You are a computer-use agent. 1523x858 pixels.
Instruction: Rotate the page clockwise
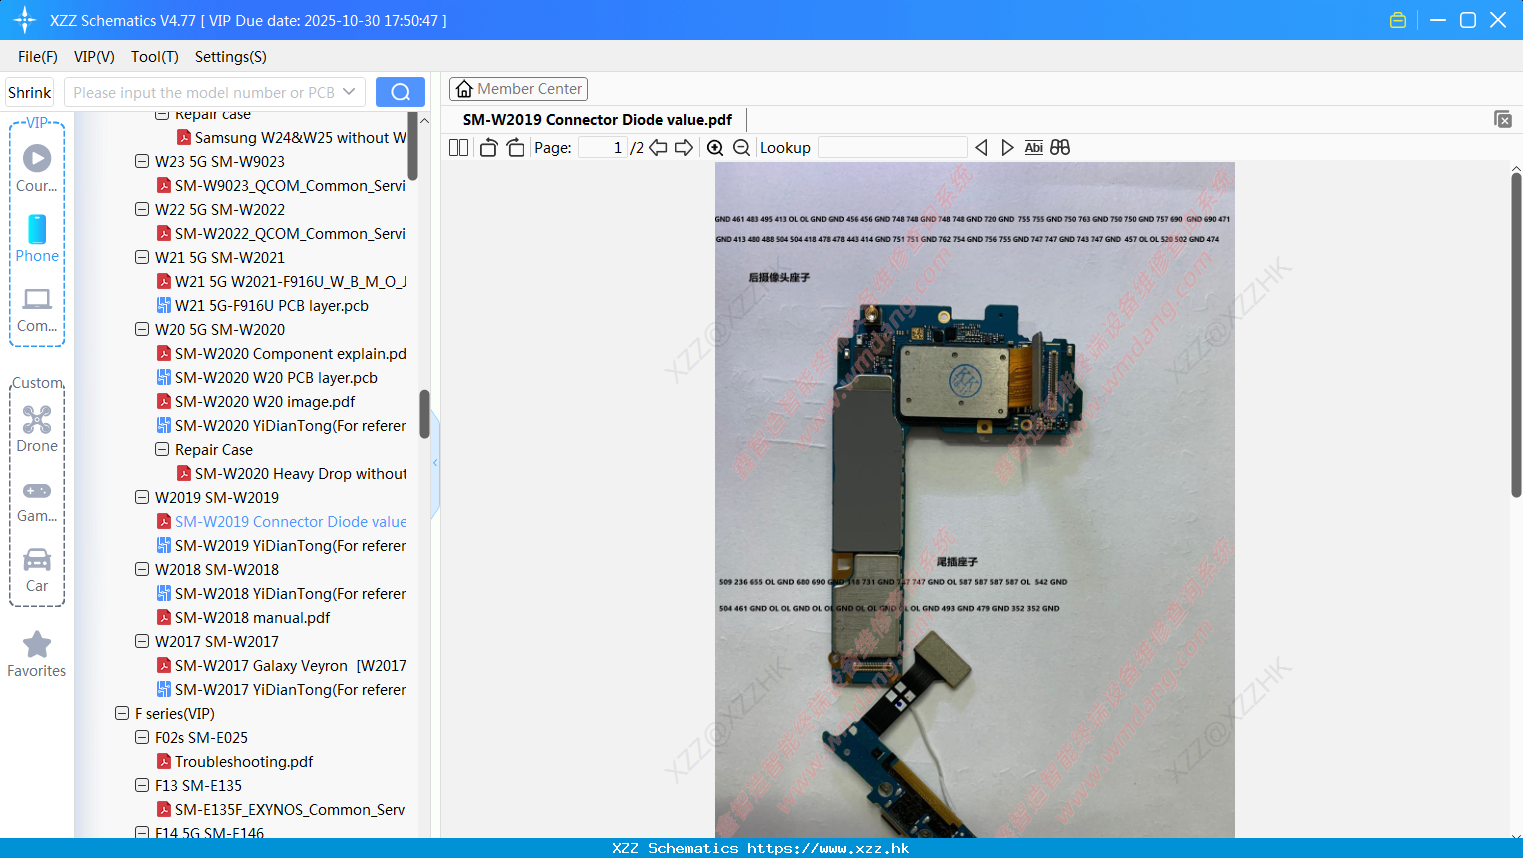515,148
